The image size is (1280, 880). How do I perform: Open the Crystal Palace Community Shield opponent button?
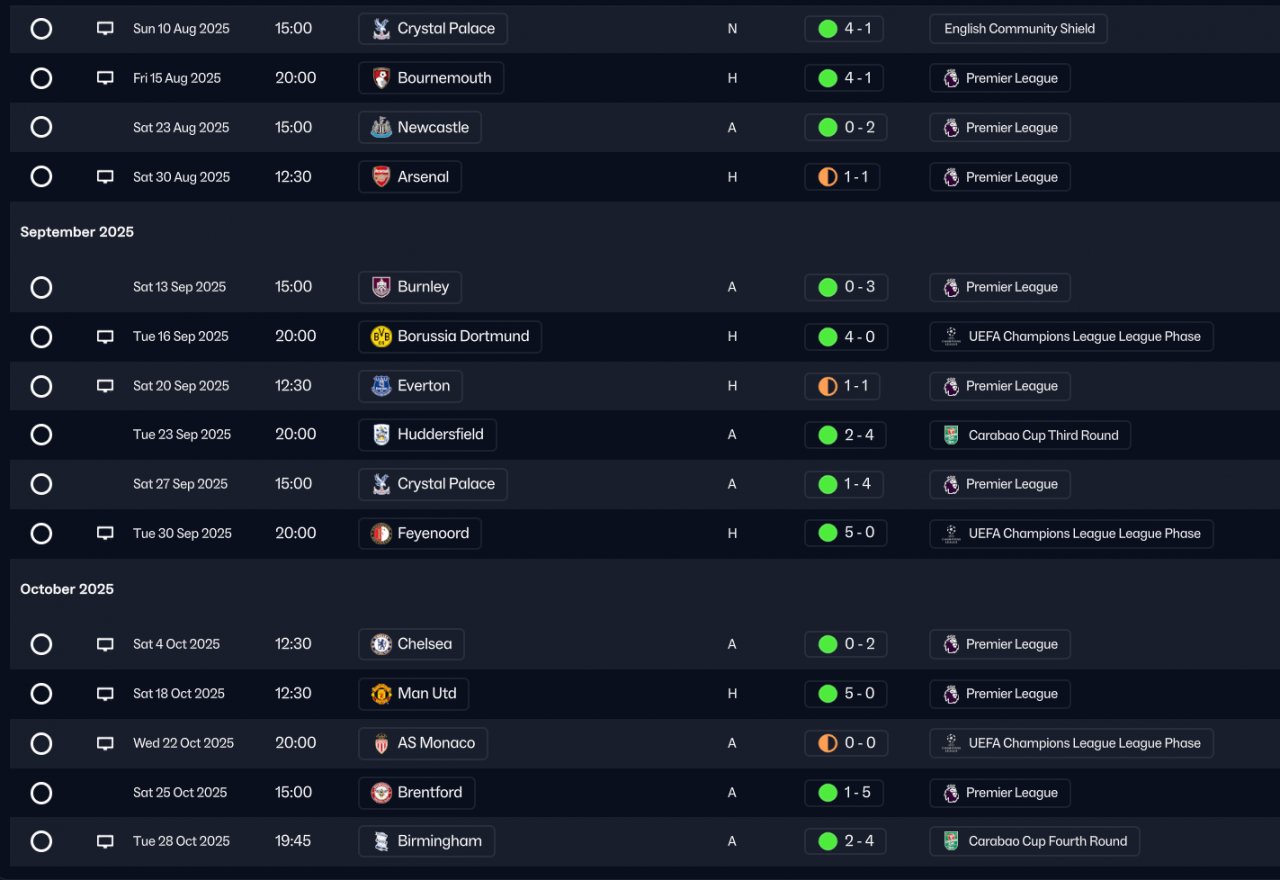point(433,29)
